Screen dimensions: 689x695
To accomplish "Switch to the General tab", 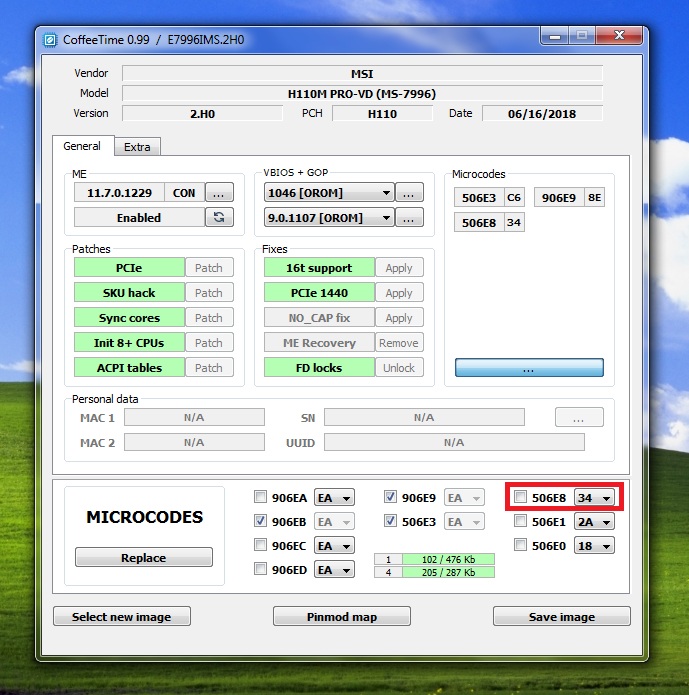I will tap(82, 146).
